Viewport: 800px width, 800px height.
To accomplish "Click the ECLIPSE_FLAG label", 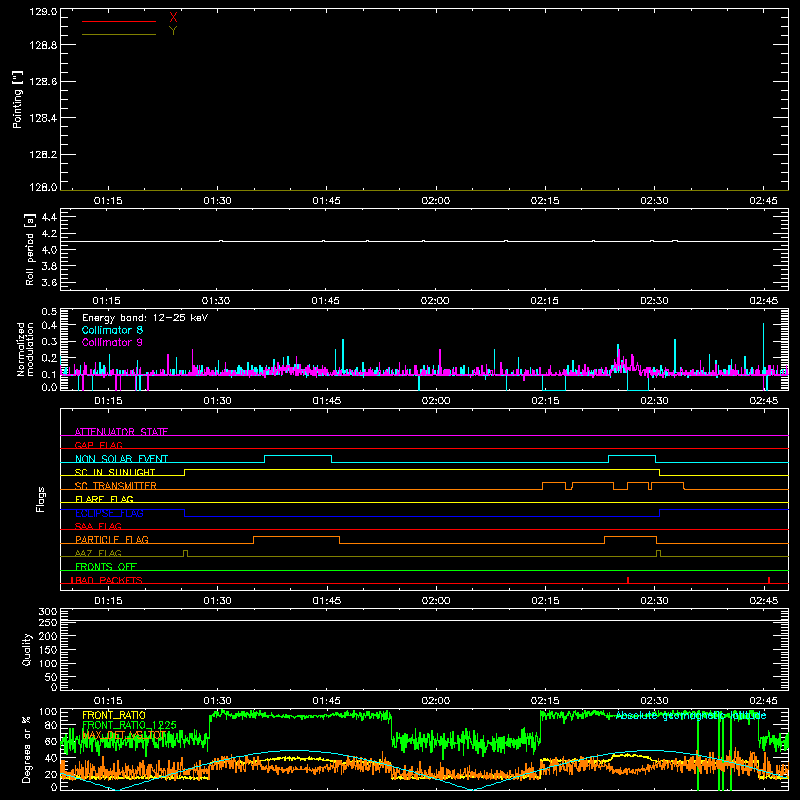I will [x=109, y=513].
